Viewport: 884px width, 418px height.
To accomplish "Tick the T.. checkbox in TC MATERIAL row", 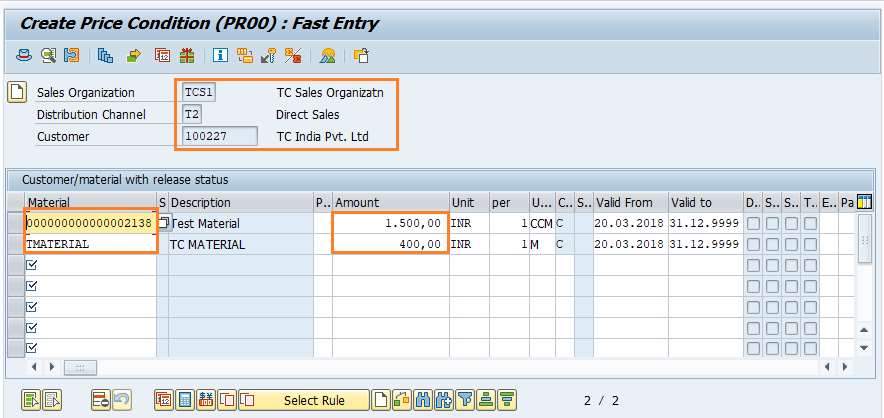I will coord(810,244).
